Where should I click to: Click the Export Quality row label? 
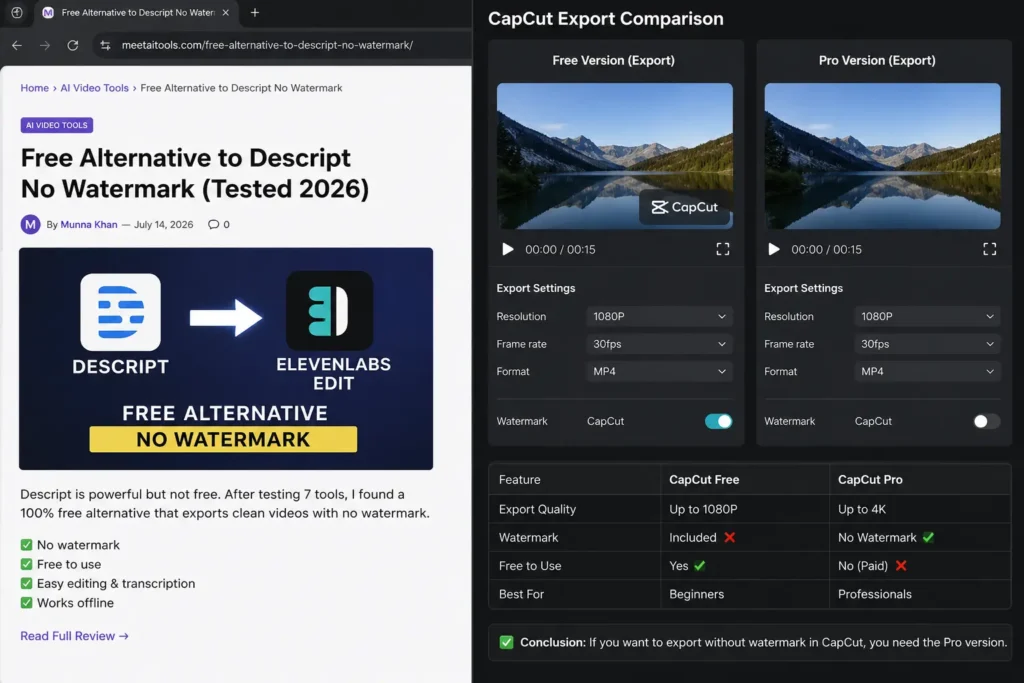(537, 509)
